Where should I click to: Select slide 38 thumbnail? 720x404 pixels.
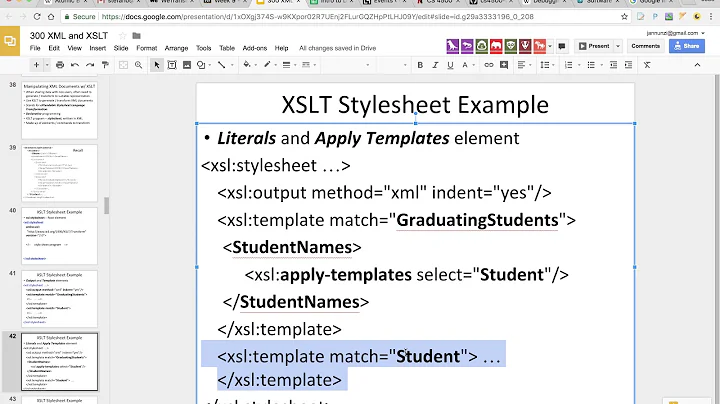point(59,111)
